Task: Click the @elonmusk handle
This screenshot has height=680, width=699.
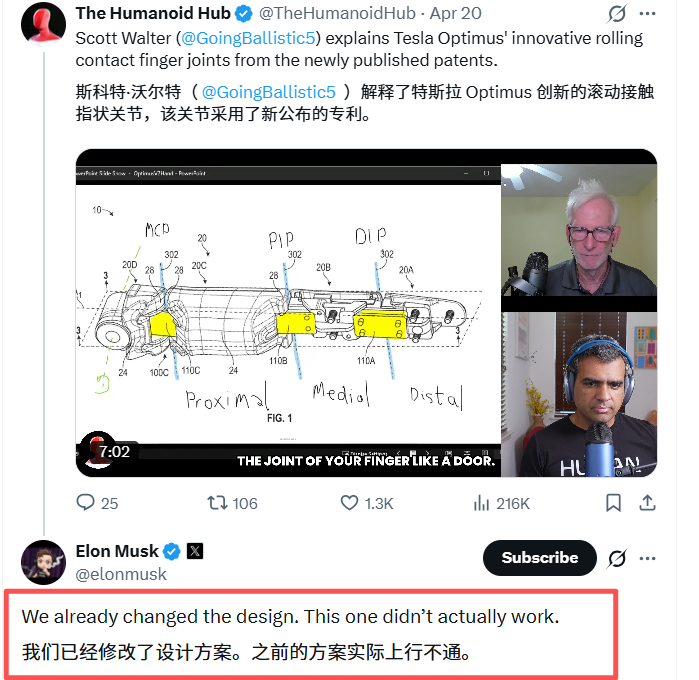Action: coord(121,574)
